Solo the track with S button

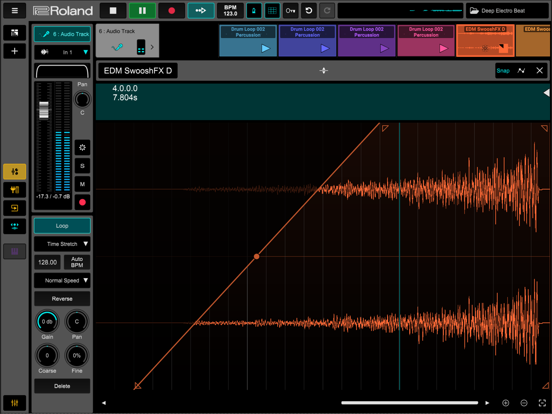(82, 166)
